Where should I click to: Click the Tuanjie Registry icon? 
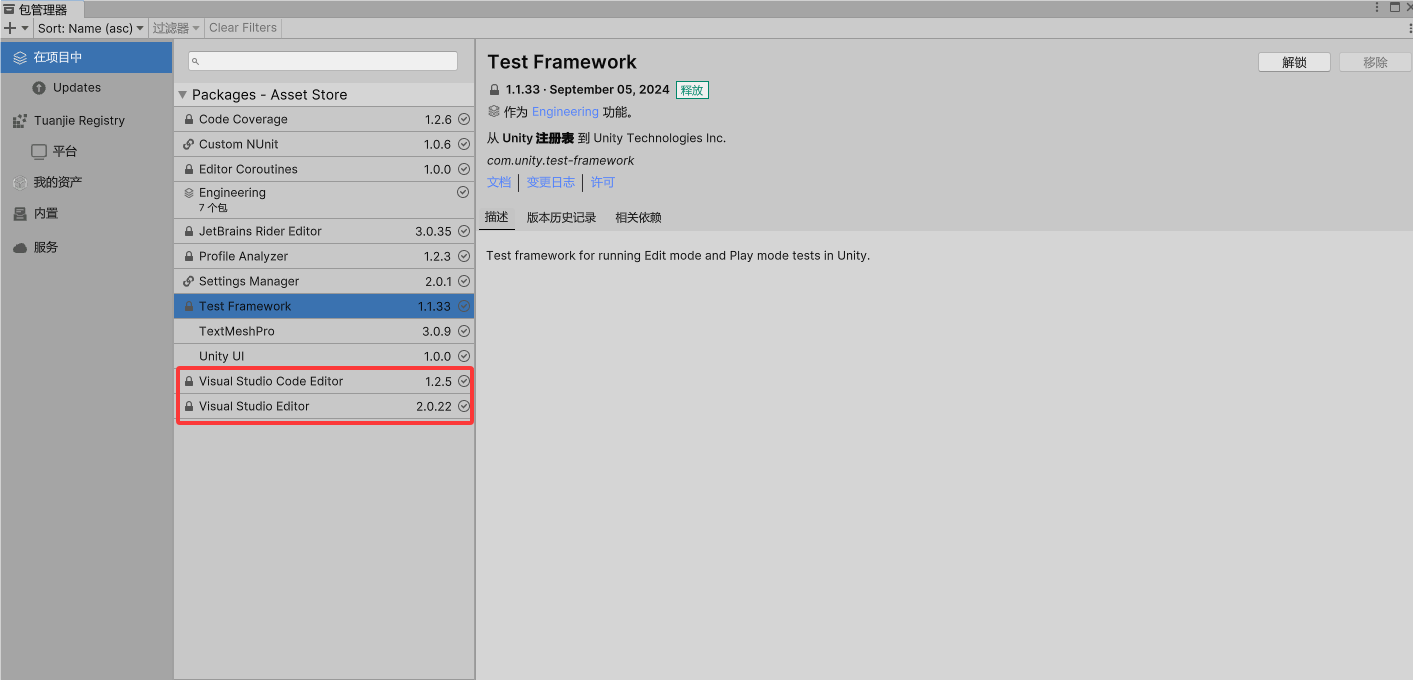19,121
